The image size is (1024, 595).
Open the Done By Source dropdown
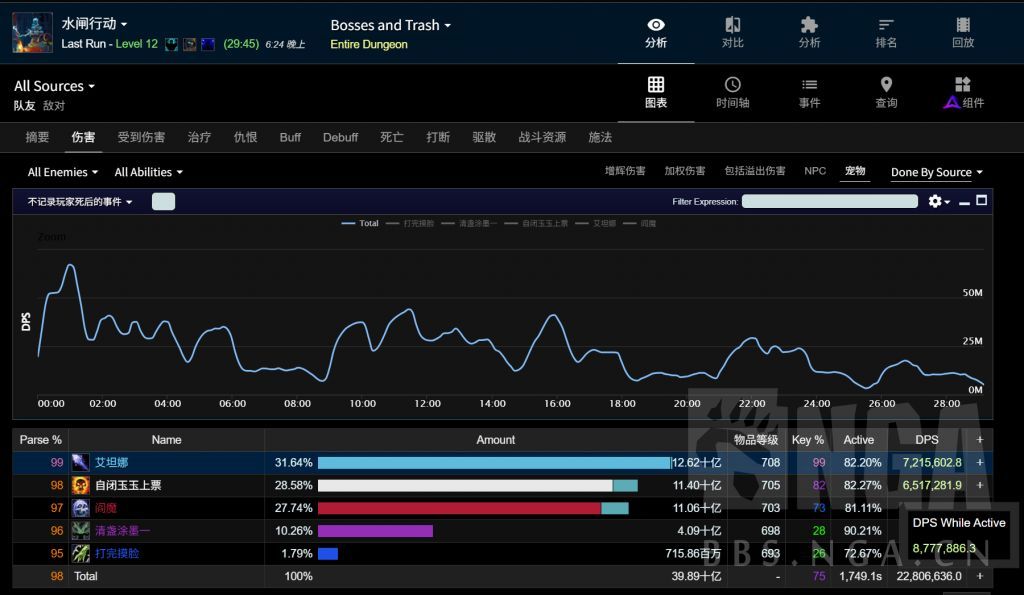[936, 172]
